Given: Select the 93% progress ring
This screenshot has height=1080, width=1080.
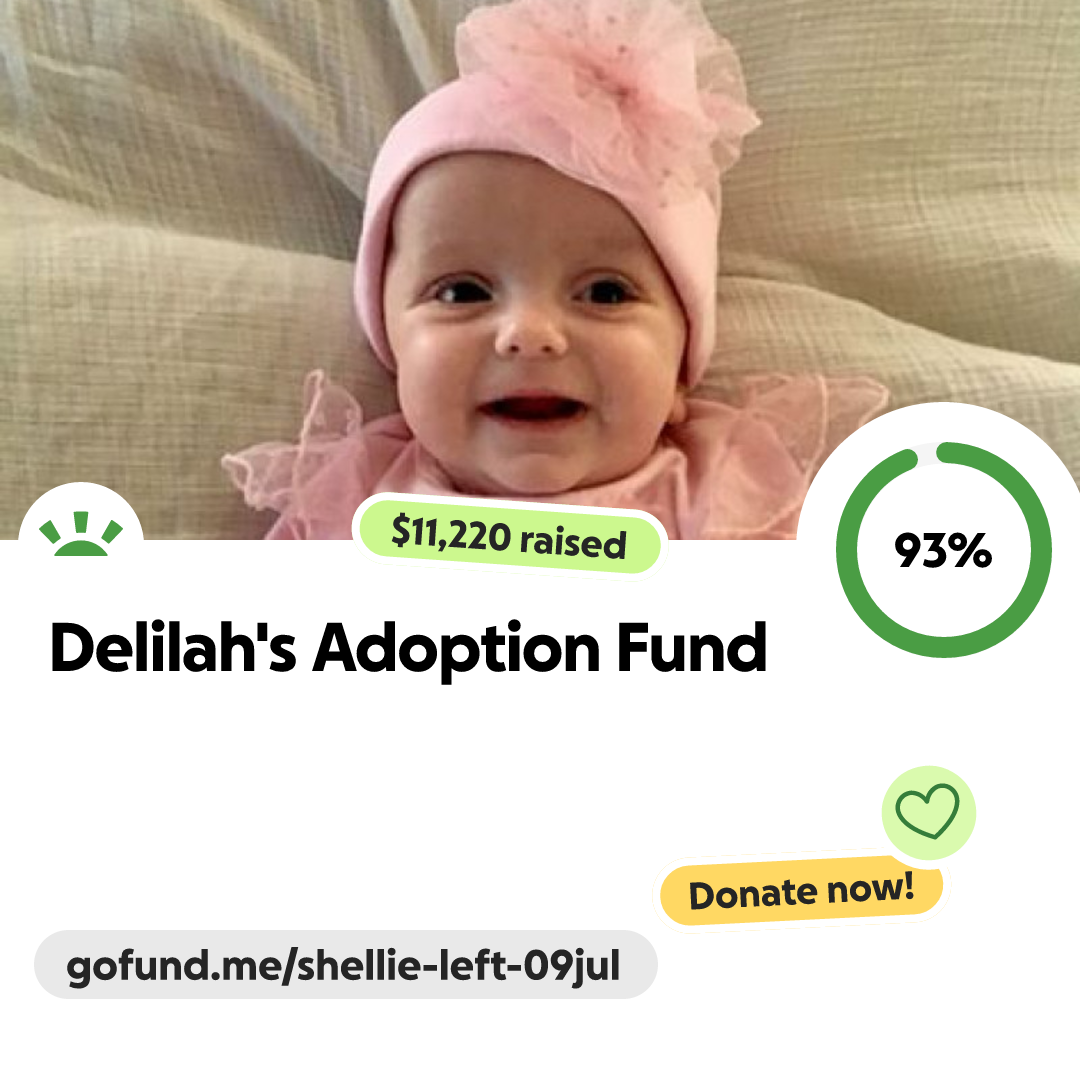Looking at the screenshot, I should [944, 550].
